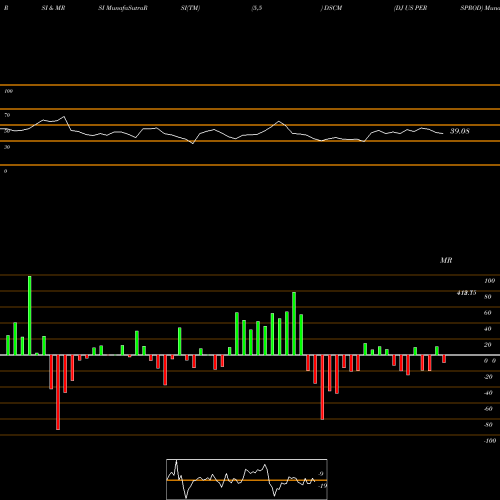
Task: Open the mini overview chart at bottom
Action: (247, 479)
